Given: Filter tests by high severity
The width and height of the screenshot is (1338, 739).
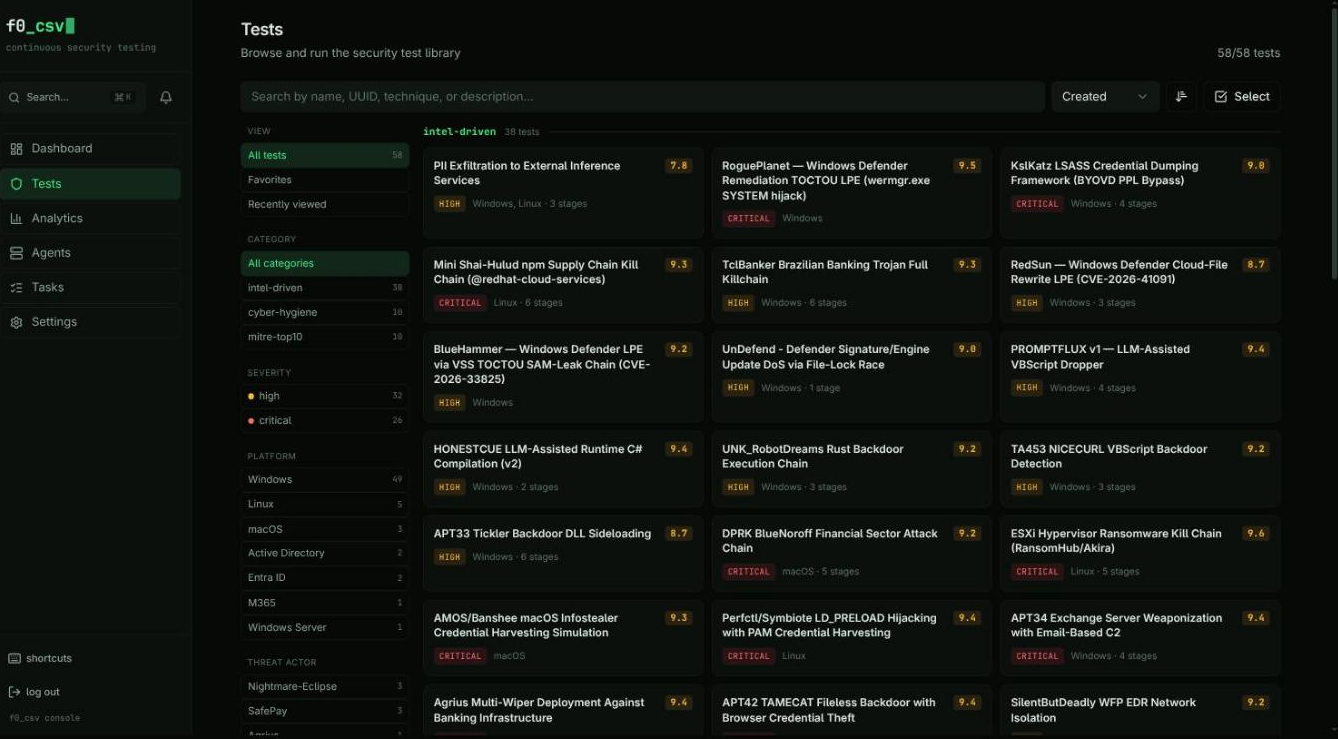Looking at the screenshot, I should (325, 396).
